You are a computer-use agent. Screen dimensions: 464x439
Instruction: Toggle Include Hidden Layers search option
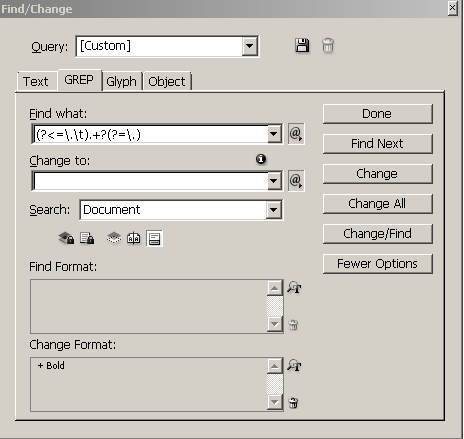pyautogui.click(x=114, y=238)
